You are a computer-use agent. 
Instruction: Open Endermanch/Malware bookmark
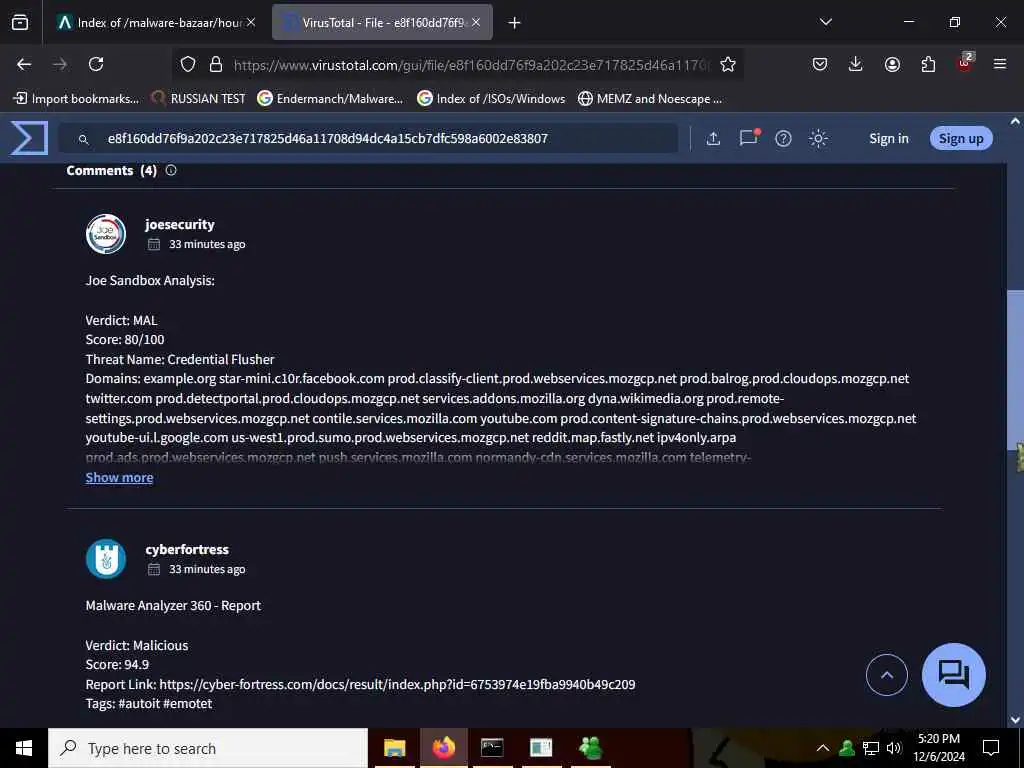[x=330, y=99]
